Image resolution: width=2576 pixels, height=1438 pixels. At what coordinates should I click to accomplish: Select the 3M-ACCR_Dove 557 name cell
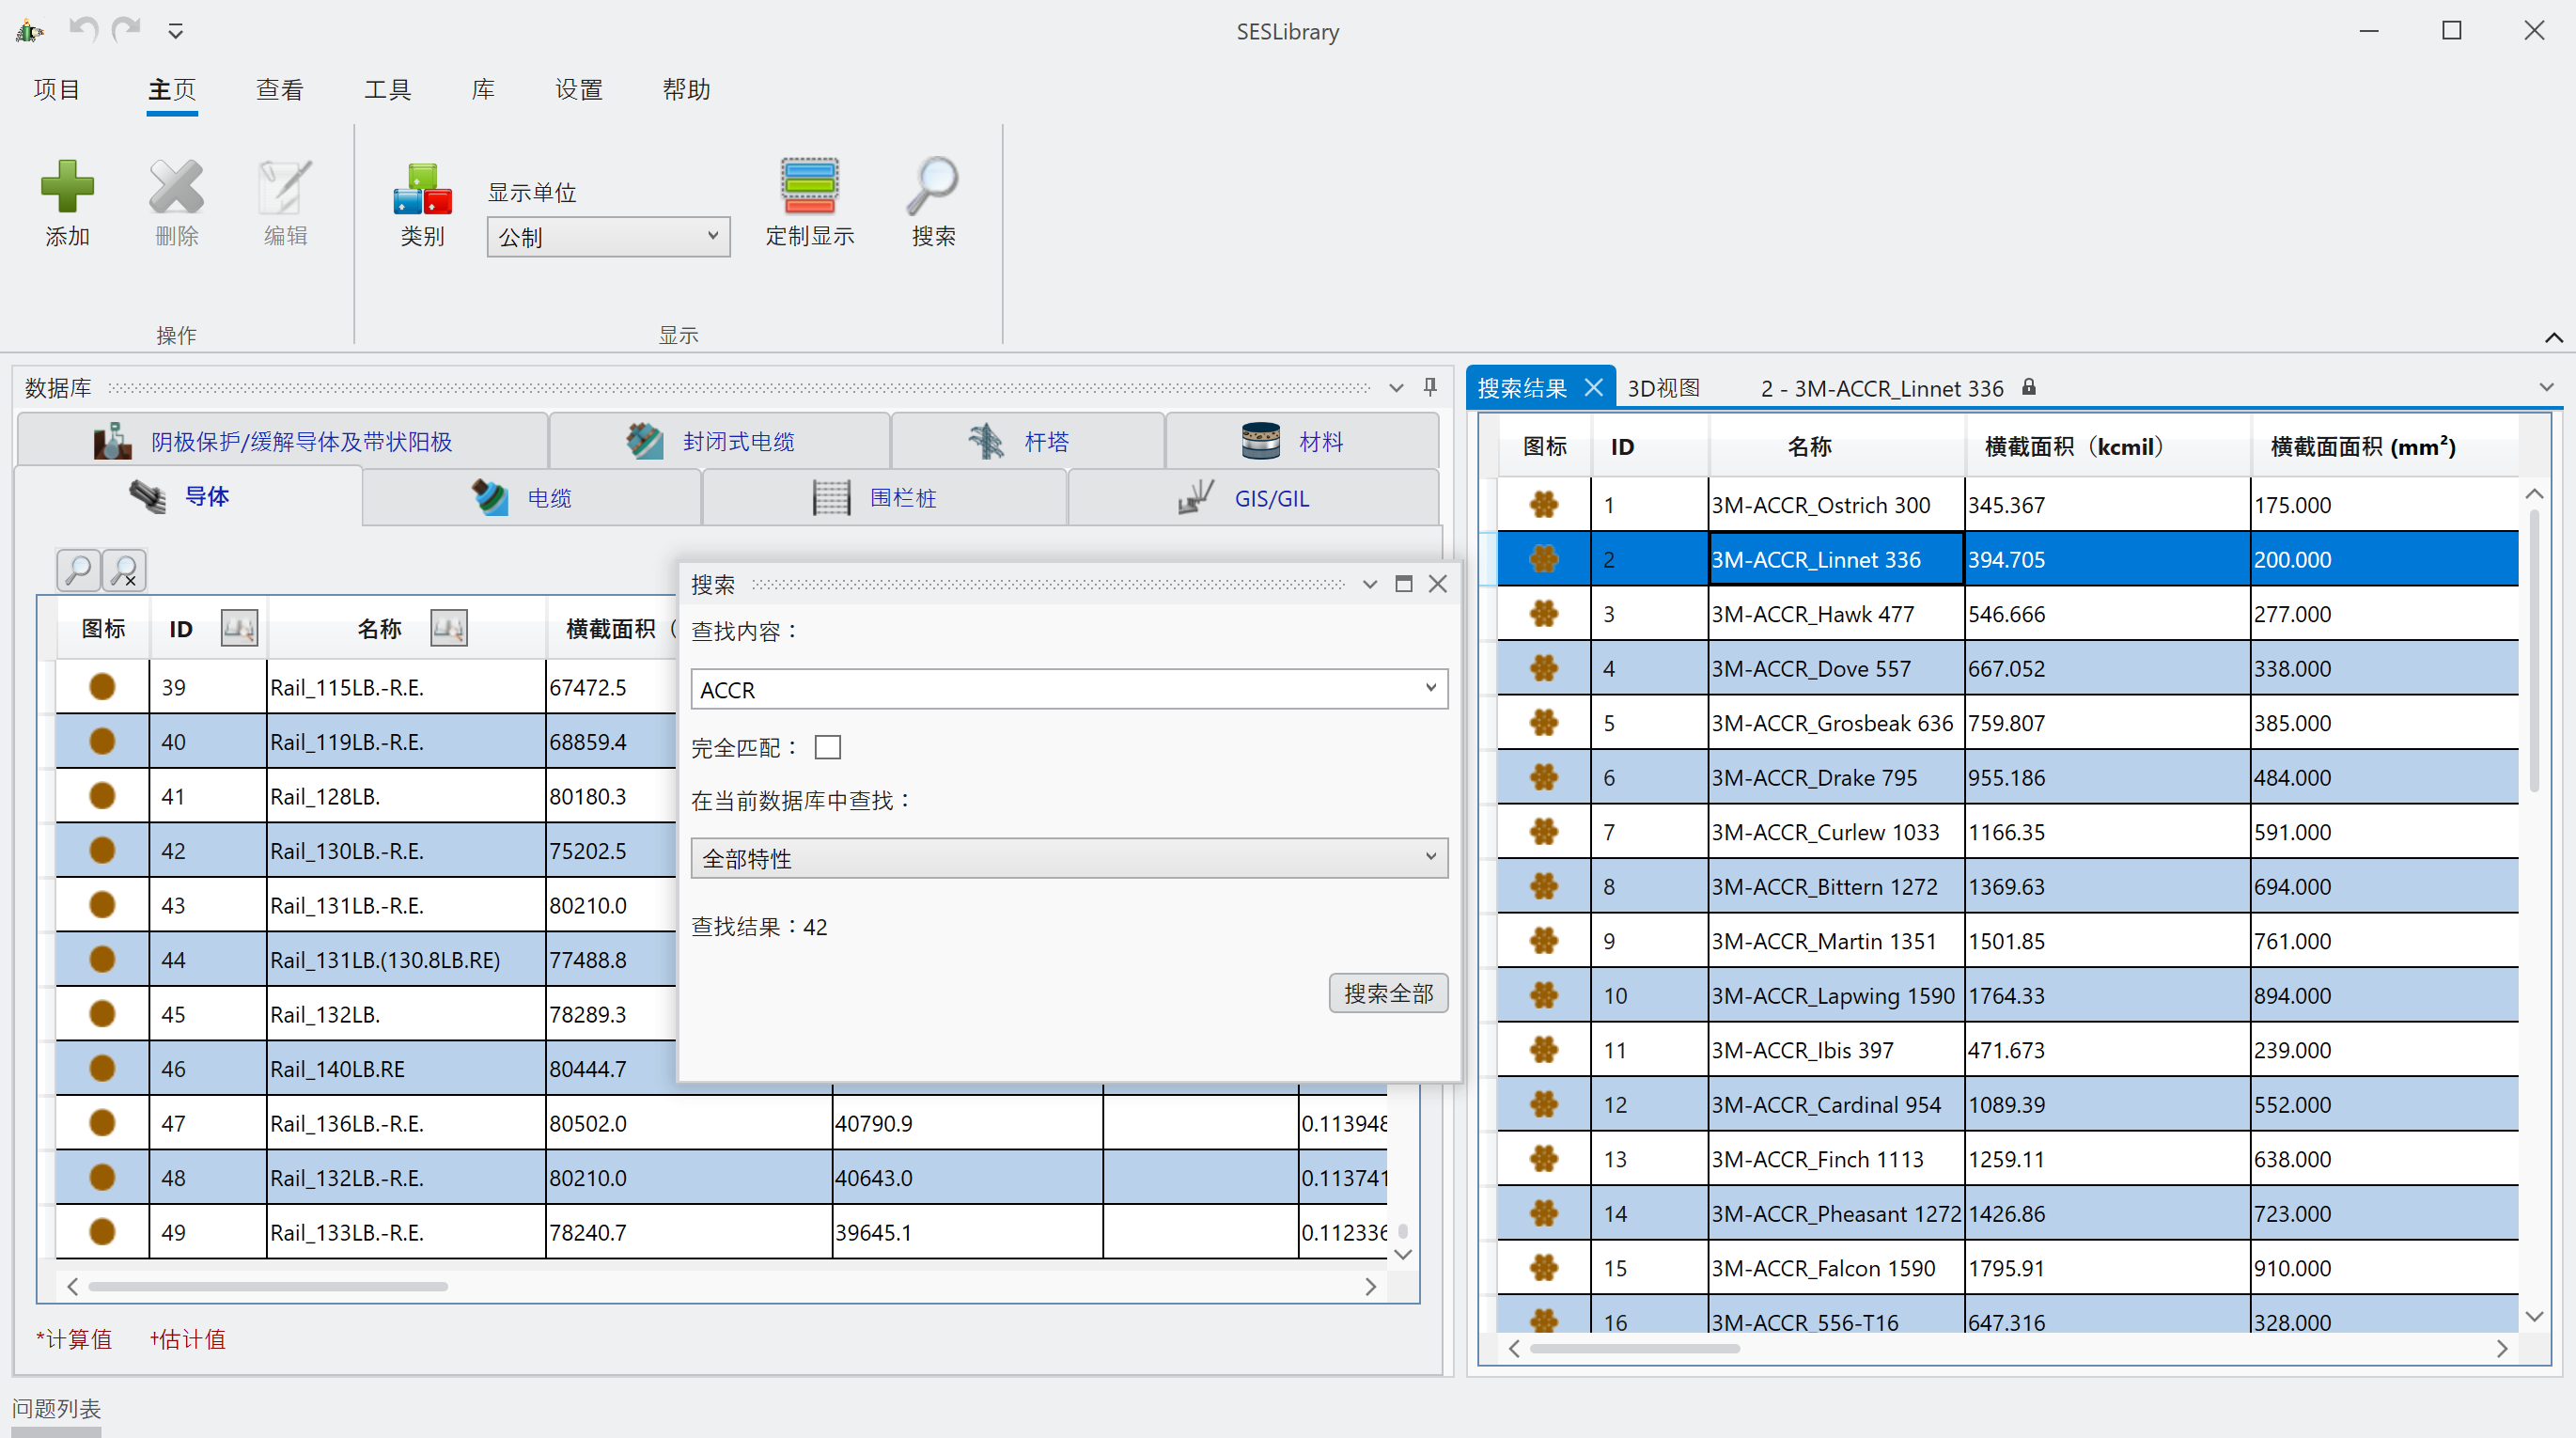click(1836, 668)
